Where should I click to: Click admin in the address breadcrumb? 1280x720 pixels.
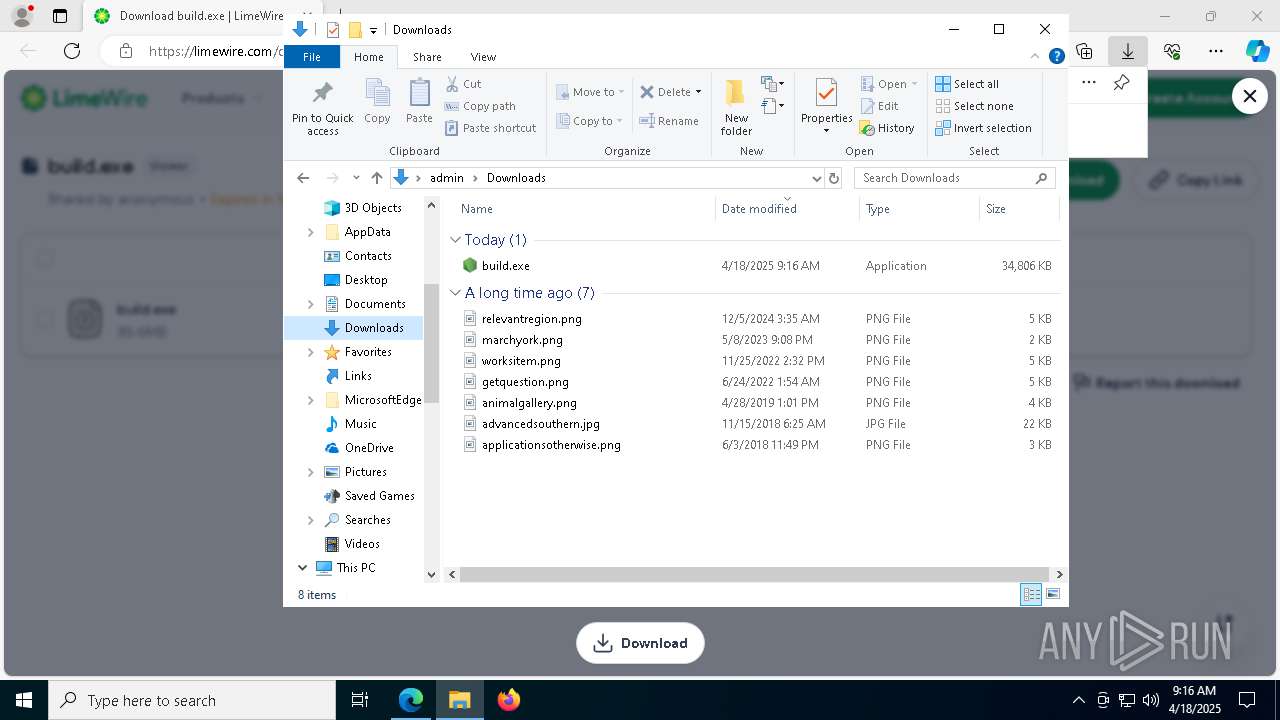447,178
